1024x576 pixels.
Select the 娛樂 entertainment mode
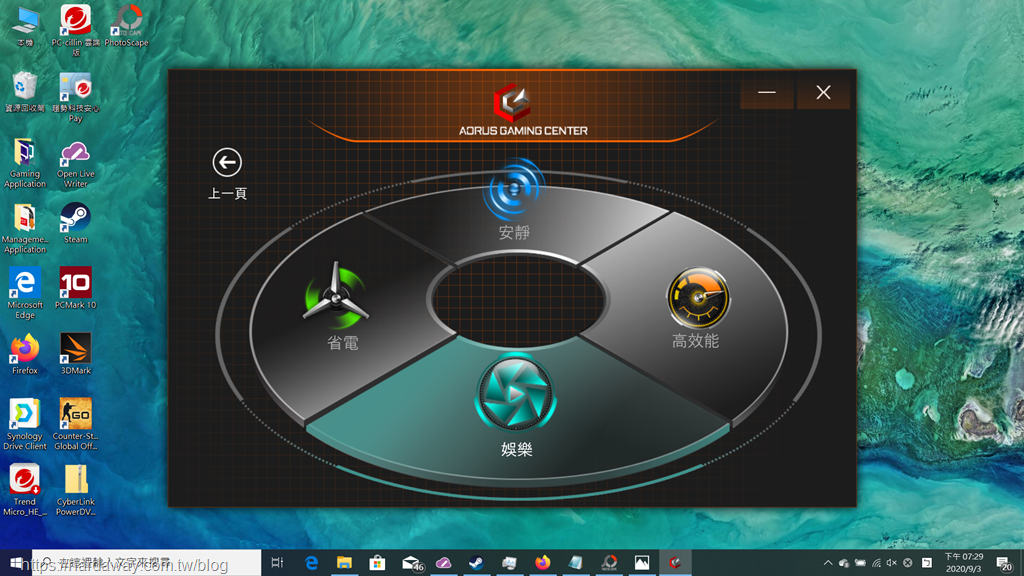[x=516, y=405]
